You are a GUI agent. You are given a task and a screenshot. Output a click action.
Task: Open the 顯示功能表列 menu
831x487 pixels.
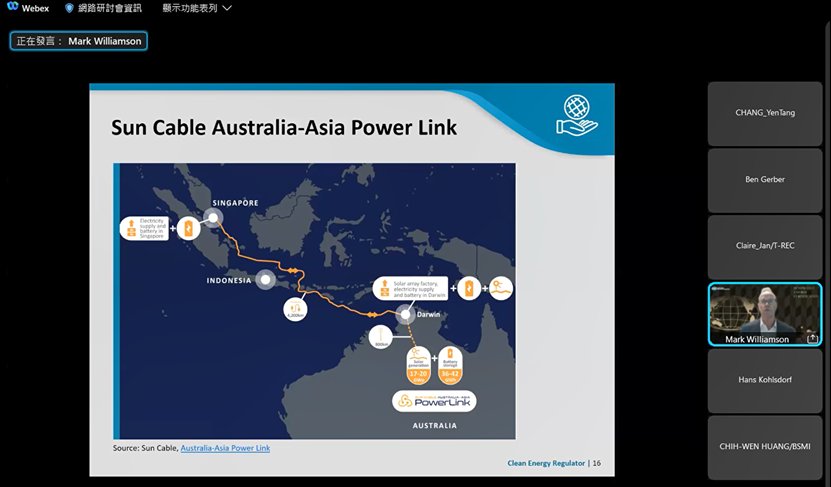tap(190, 8)
